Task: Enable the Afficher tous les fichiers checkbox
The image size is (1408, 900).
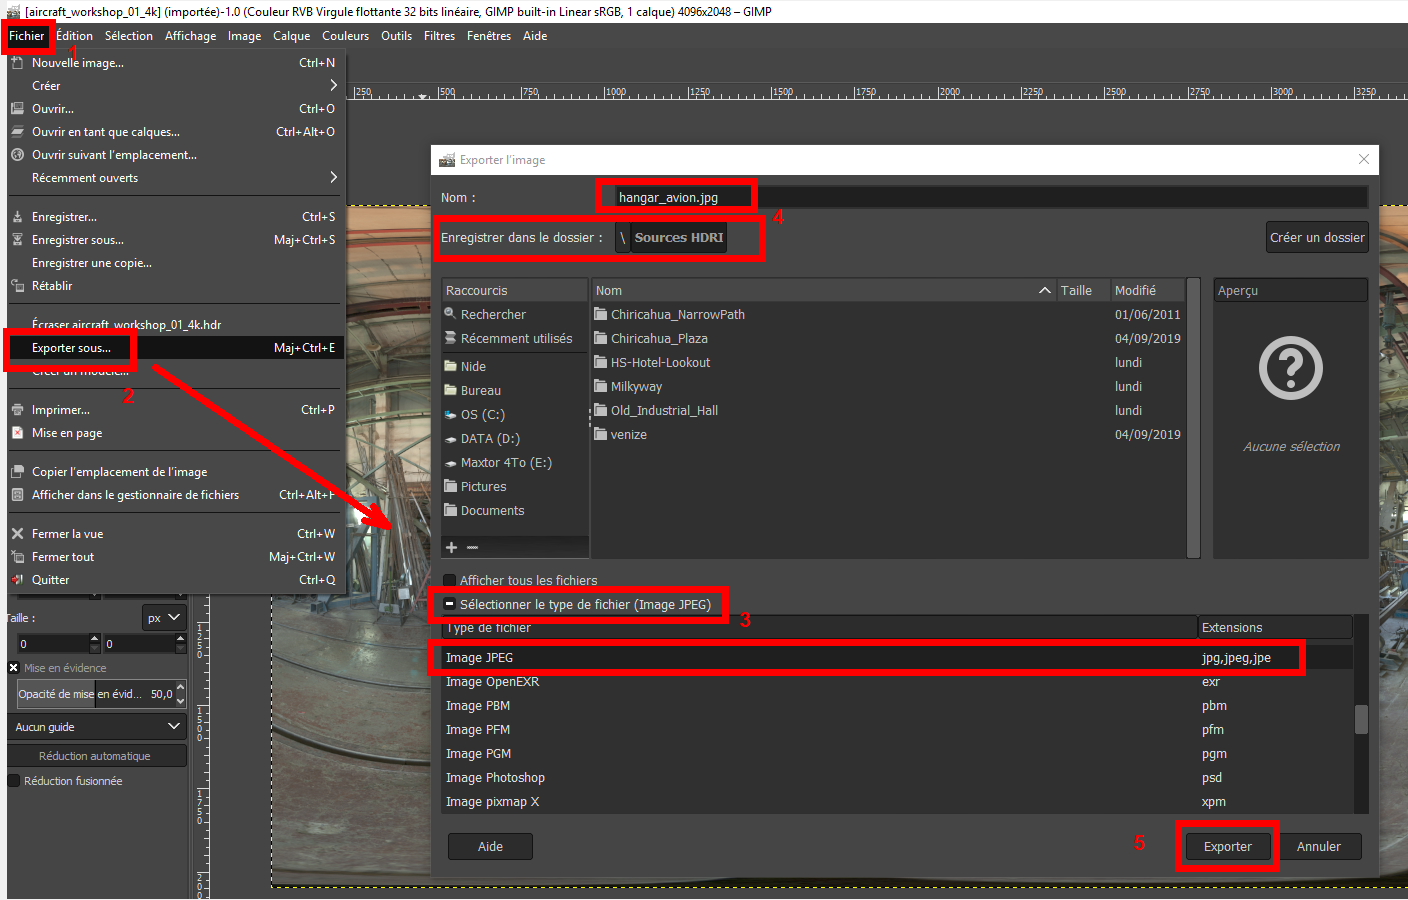Action: (x=450, y=580)
